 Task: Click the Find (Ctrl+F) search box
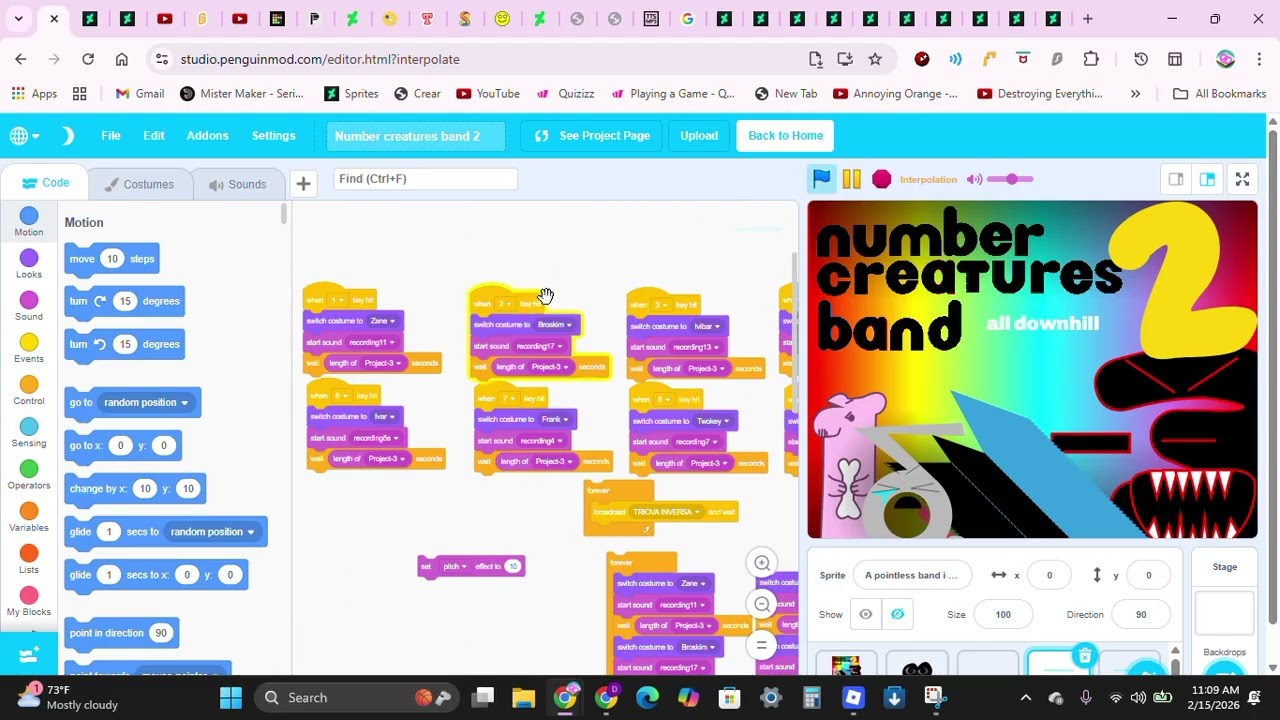pyautogui.click(x=425, y=179)
